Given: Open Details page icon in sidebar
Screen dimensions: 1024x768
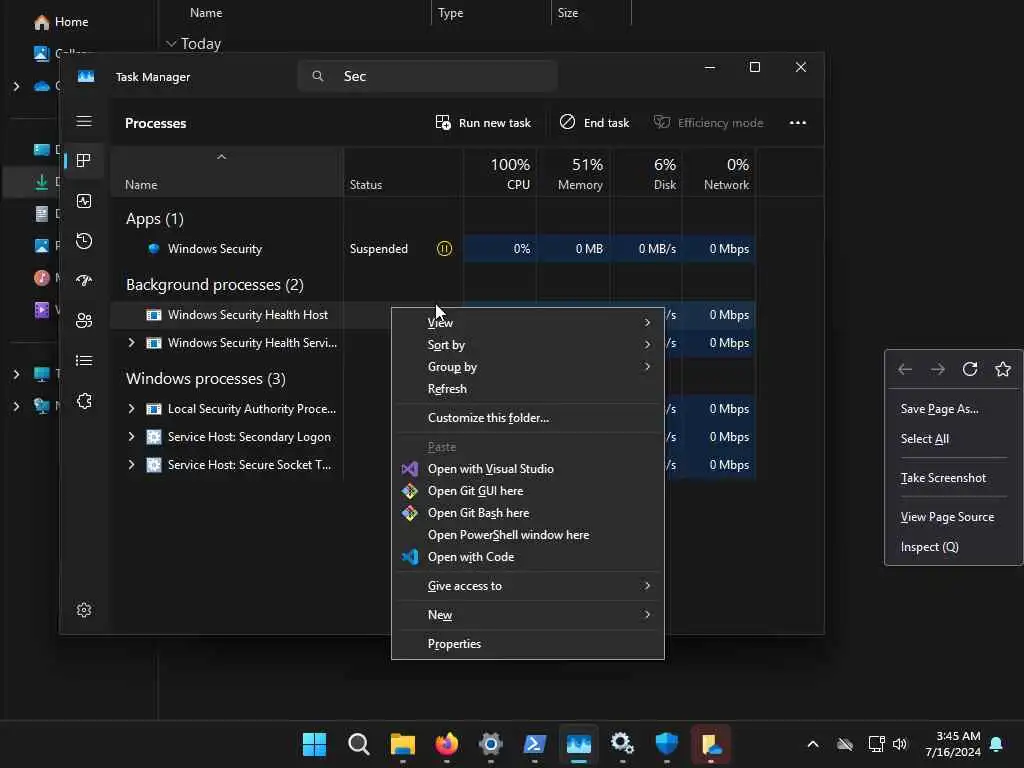Looking at the screenshot, I should (84, 360).
